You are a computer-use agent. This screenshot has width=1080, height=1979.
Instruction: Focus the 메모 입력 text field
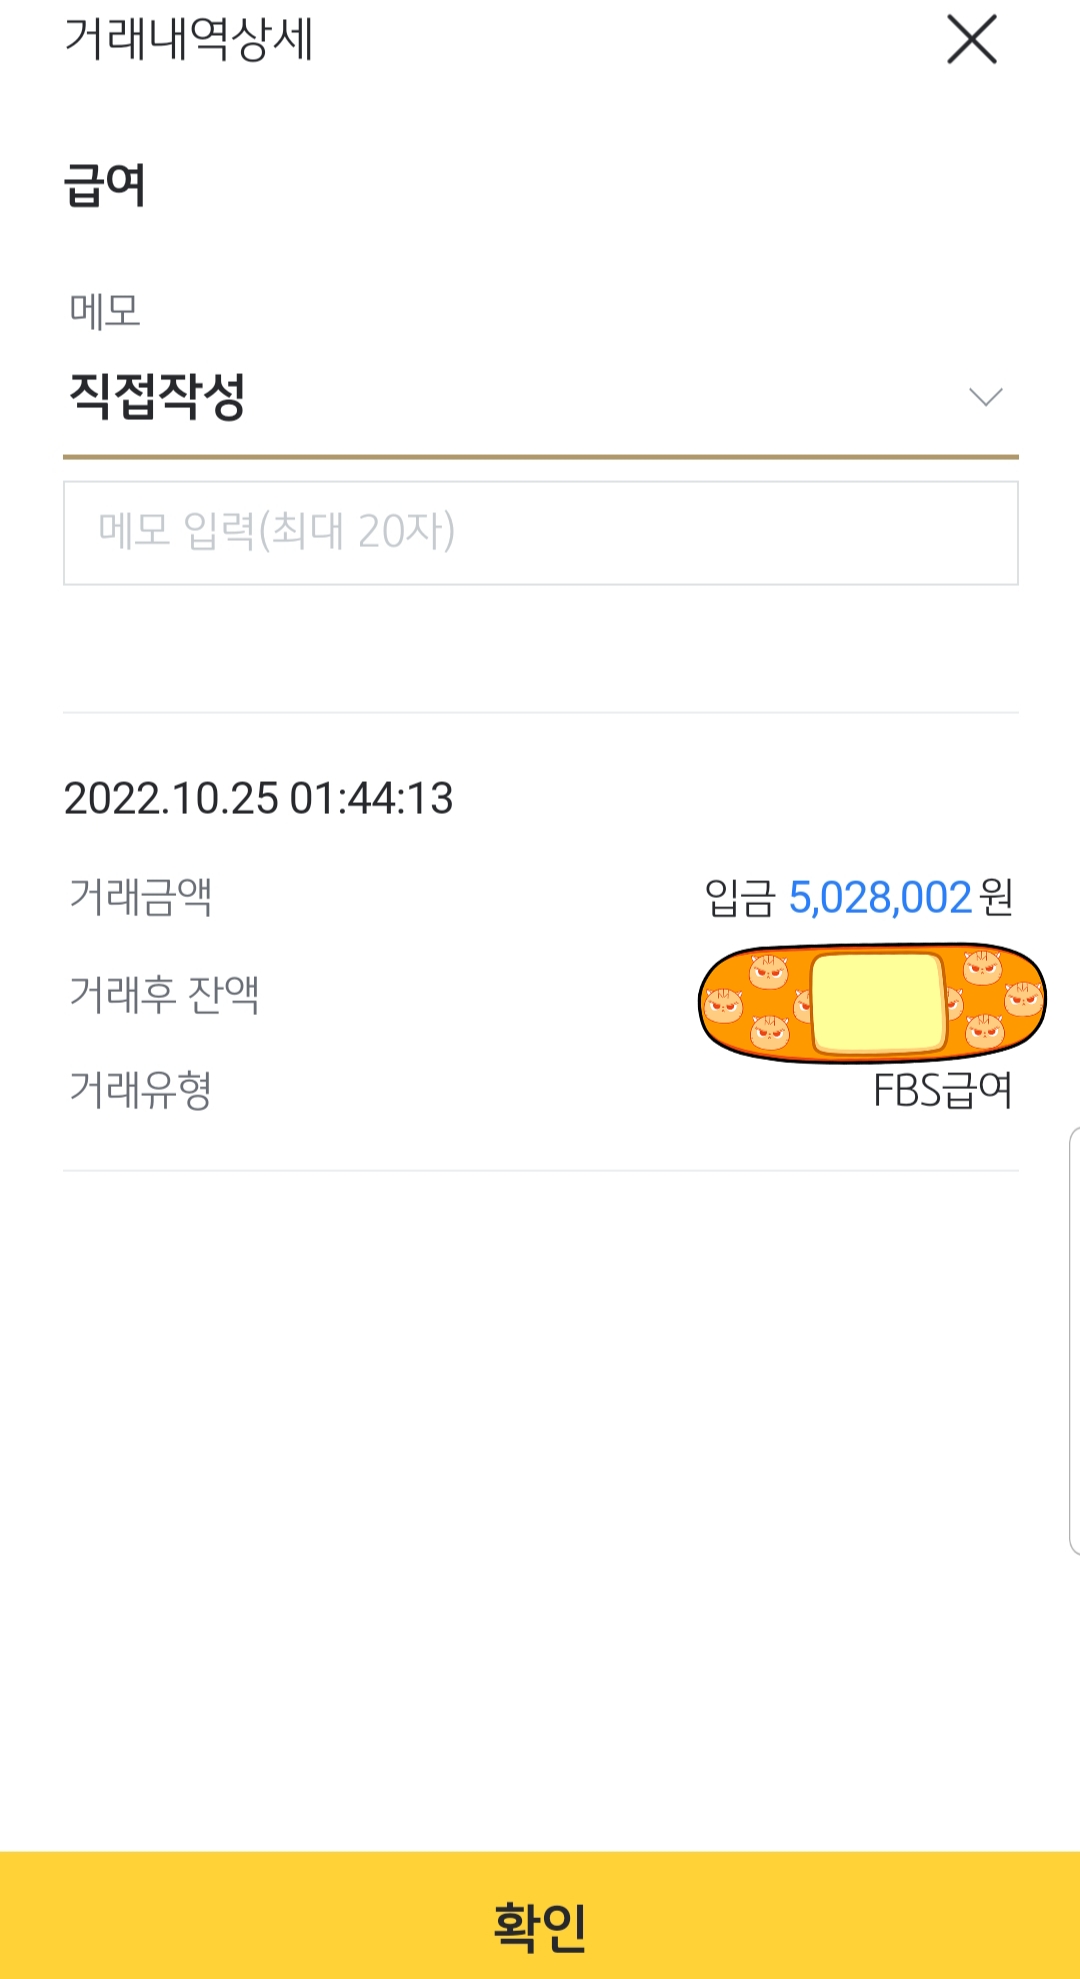pos(540,533)
